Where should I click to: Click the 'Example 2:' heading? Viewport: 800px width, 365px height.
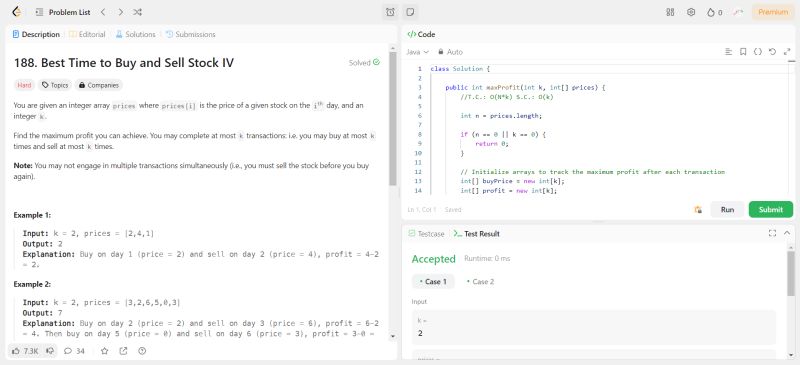[32, 284]
